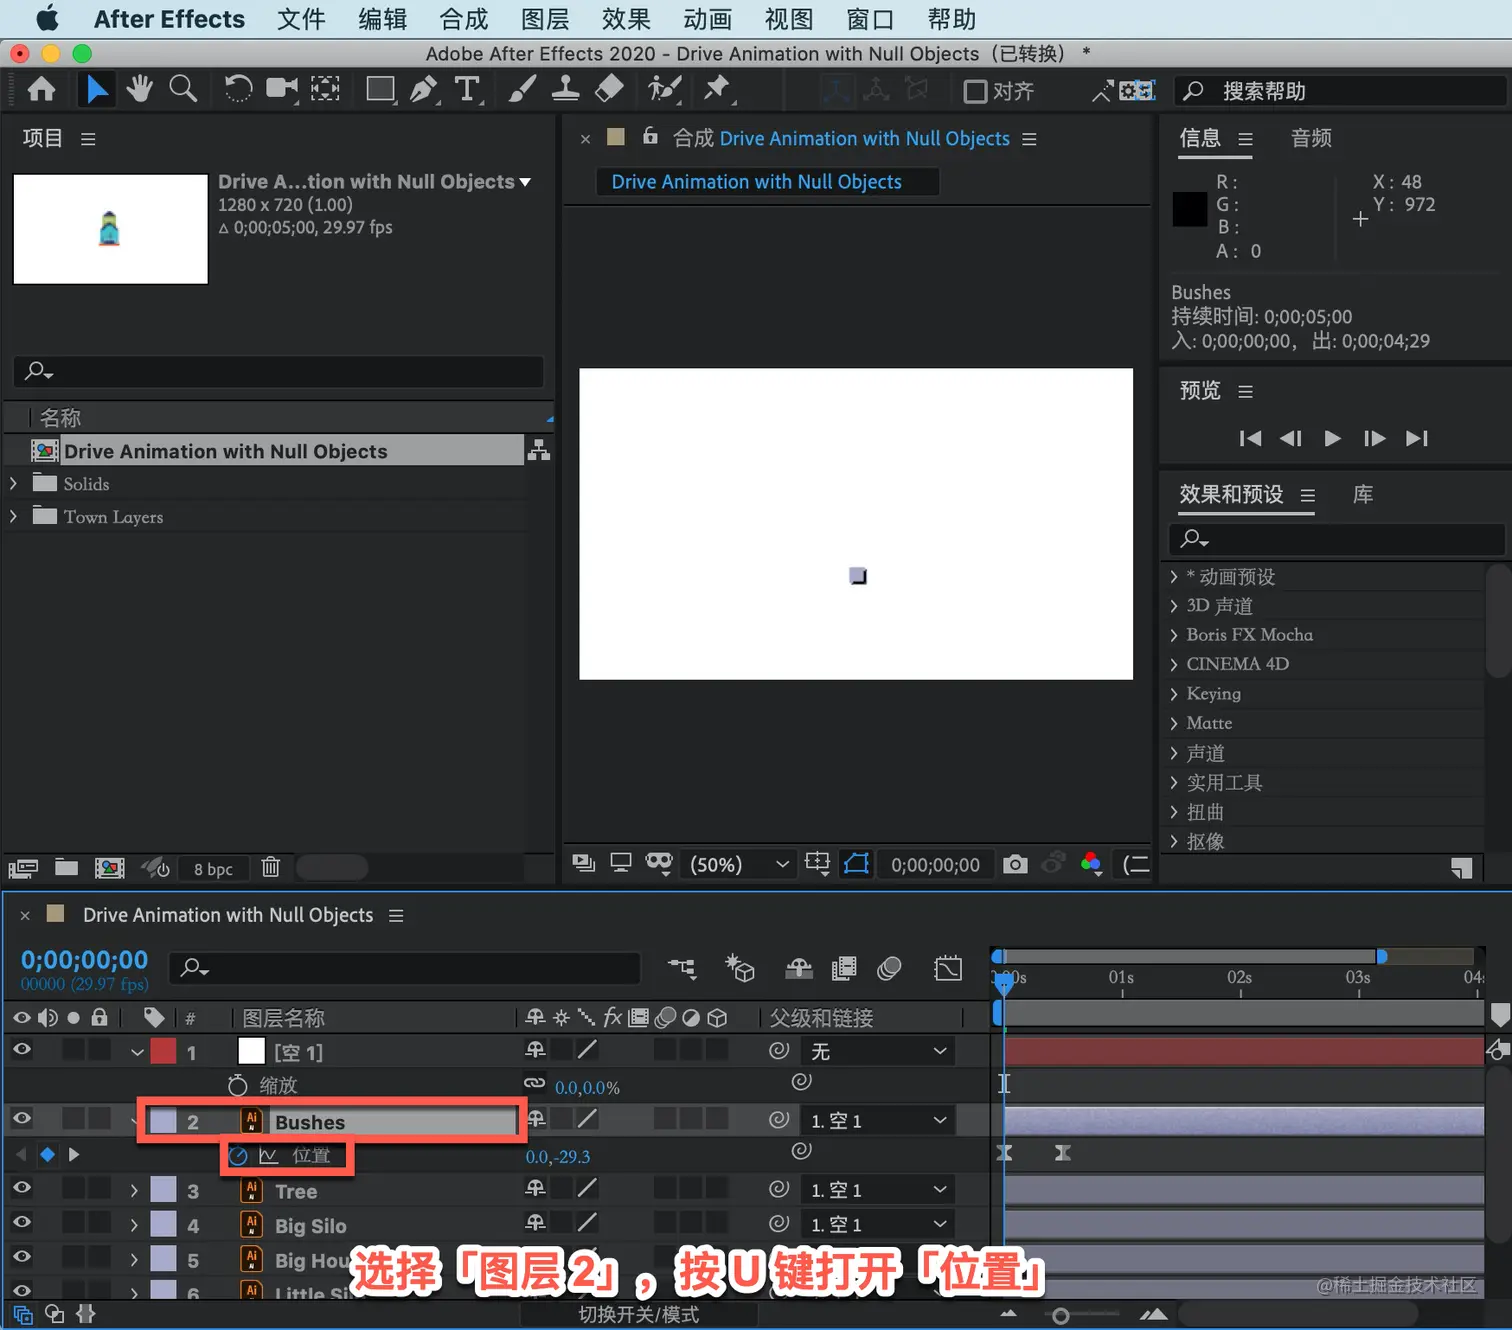The image size is (1512, 1330).
Task: Click the label color swatch of Tree layer
Action: [x=163, y=1190]
